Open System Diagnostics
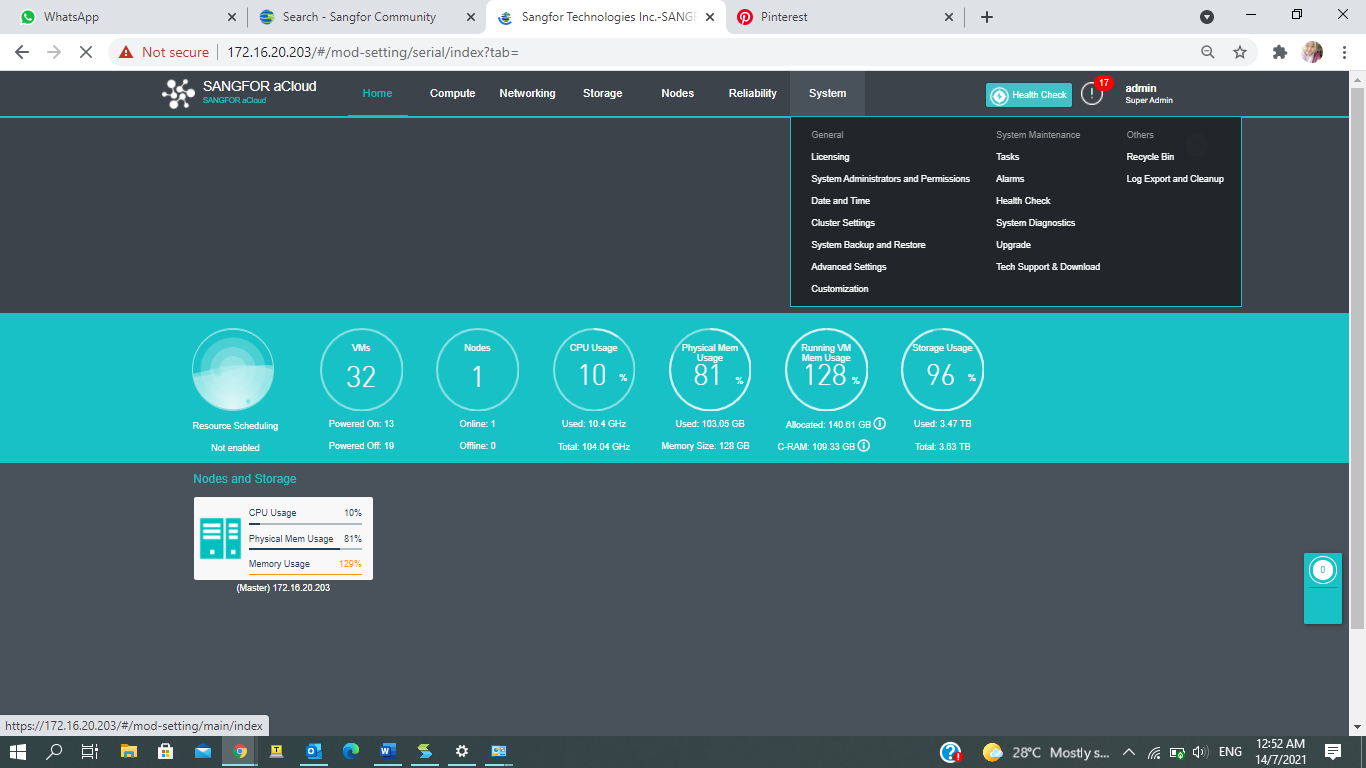 click(1035, 223)
